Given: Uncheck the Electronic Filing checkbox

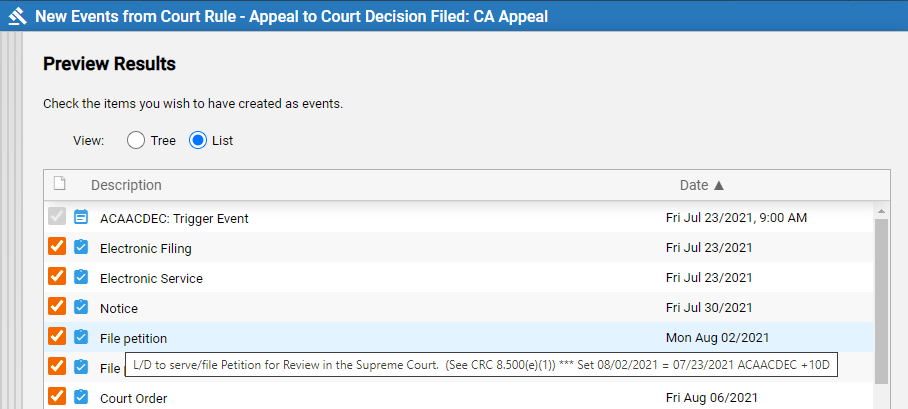Looking at the screenshot, I should [57, 247].
